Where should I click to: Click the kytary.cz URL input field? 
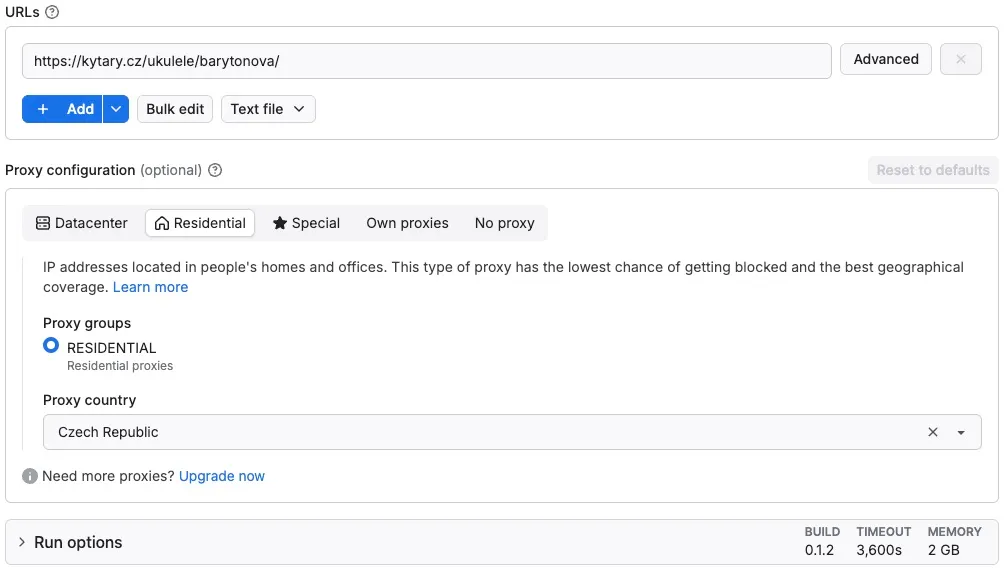426,61
